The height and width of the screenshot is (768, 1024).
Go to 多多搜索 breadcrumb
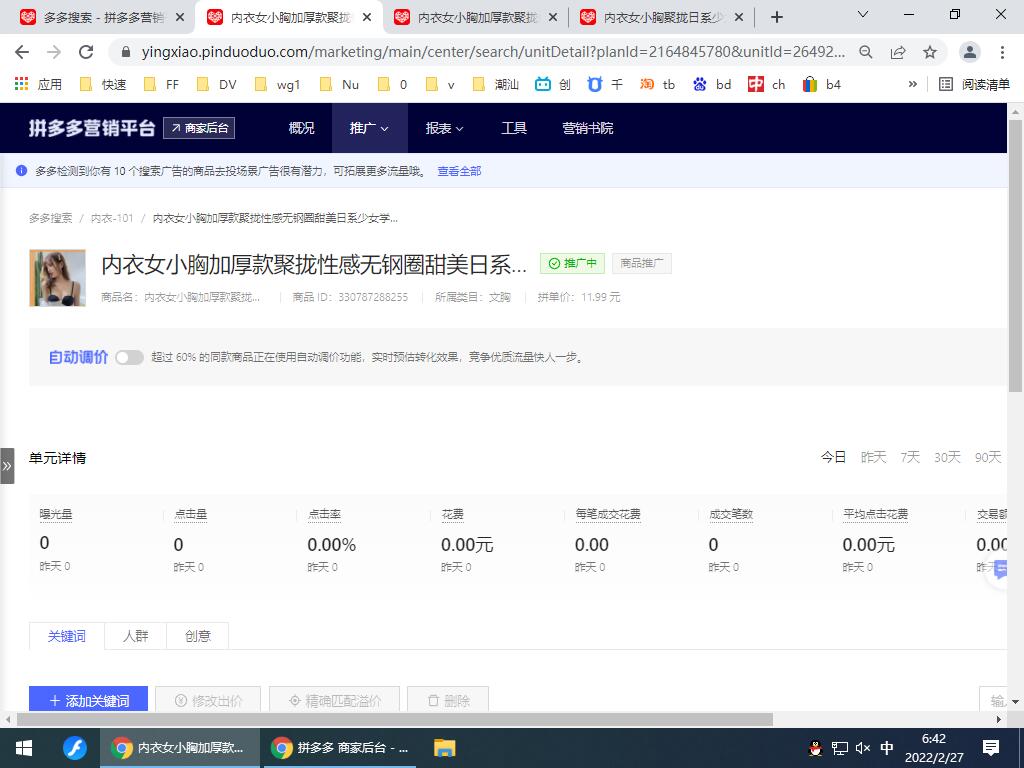pos(50,218)
